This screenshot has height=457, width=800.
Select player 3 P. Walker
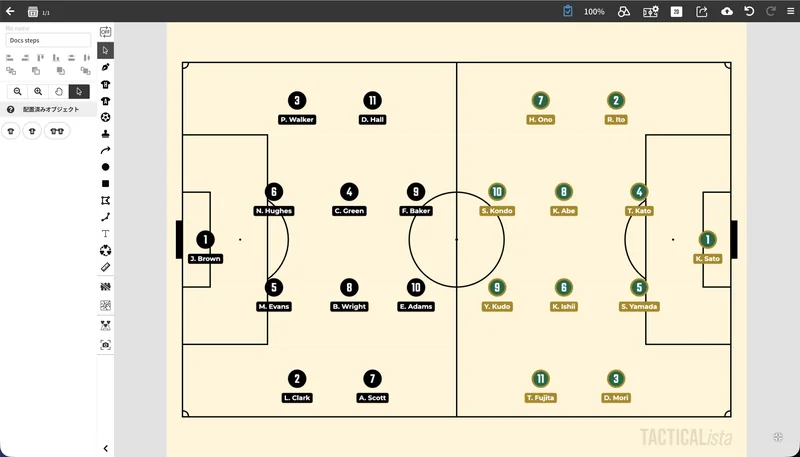[x=297, y=100]
